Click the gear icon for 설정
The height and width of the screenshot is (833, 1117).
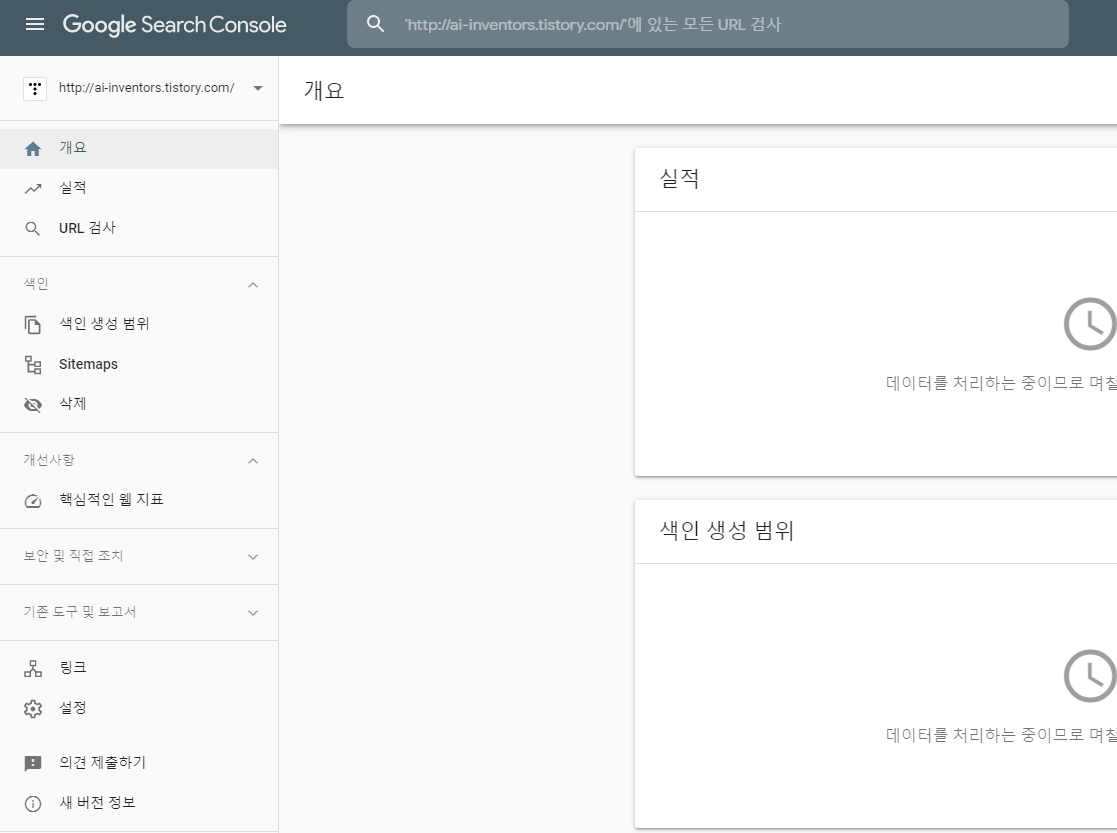[33, 709]
